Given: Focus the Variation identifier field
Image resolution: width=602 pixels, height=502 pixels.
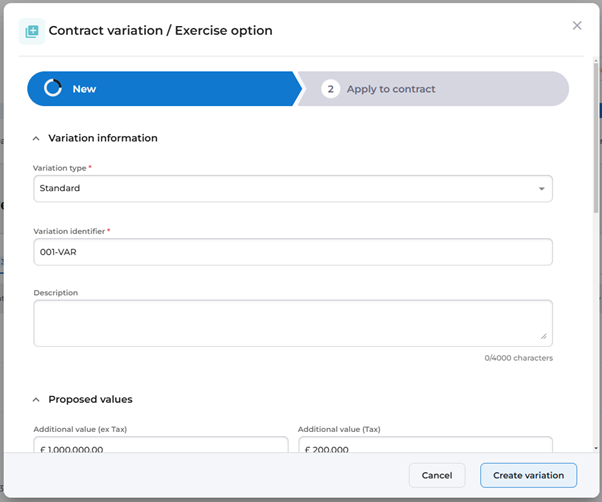Looking at the screenshot, I should pyautogui.click(x=292, y=252).
